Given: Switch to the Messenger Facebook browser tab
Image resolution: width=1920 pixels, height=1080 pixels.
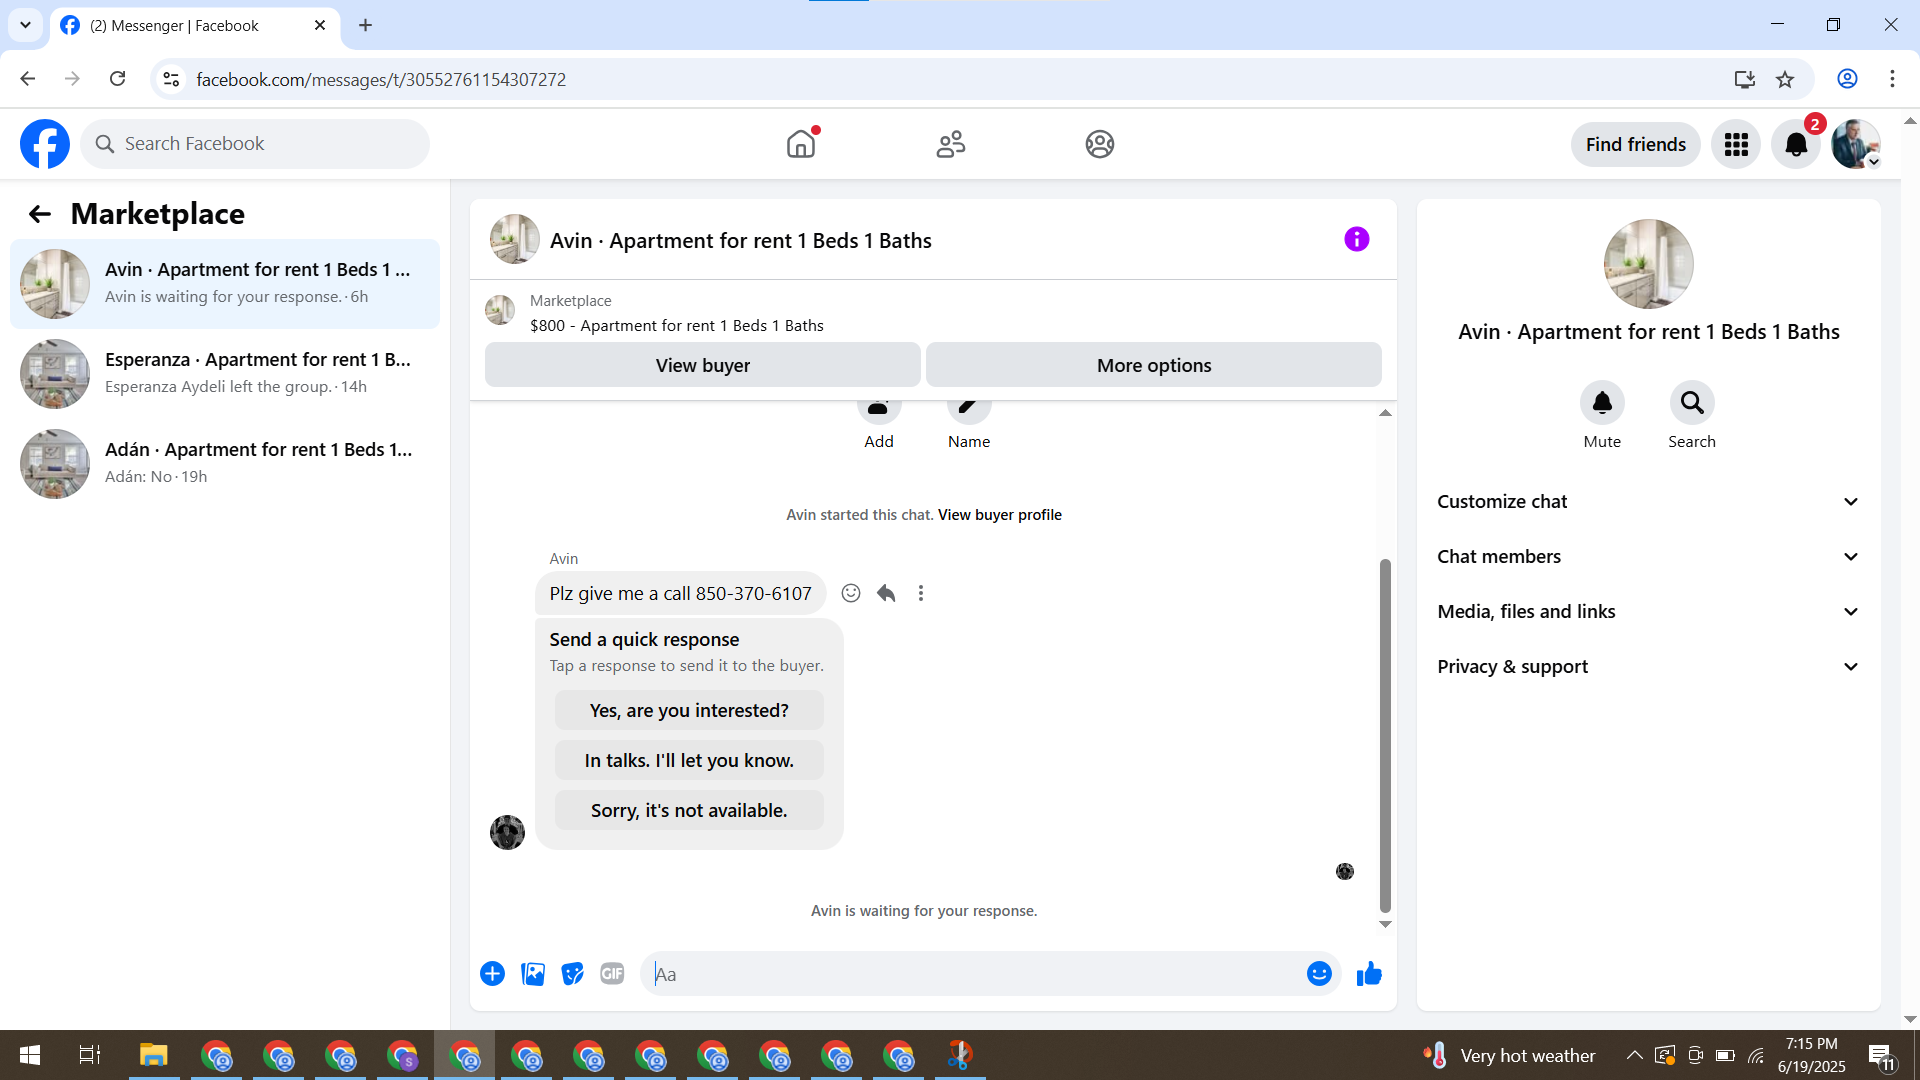Looking at the screenshot, I should pyautogui.click(x=194, y=25).
